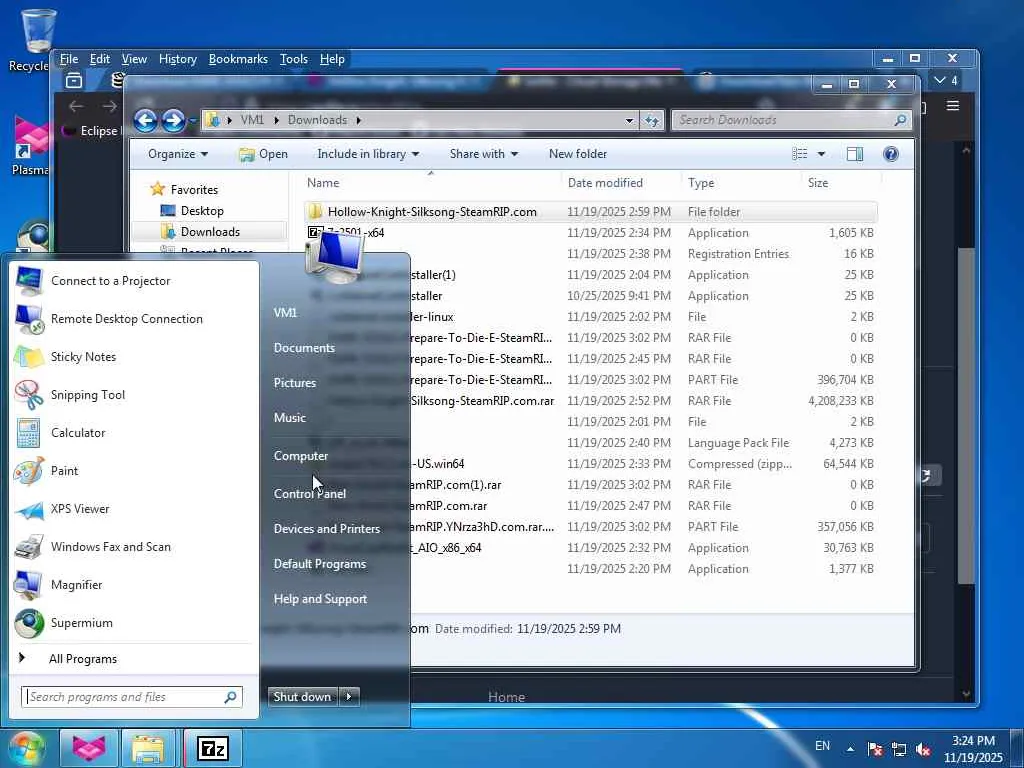Viewport: 1024px width, 768px height.
Task: Toggle the Explorer preview pane icon
Action: (x=855, y=153)
